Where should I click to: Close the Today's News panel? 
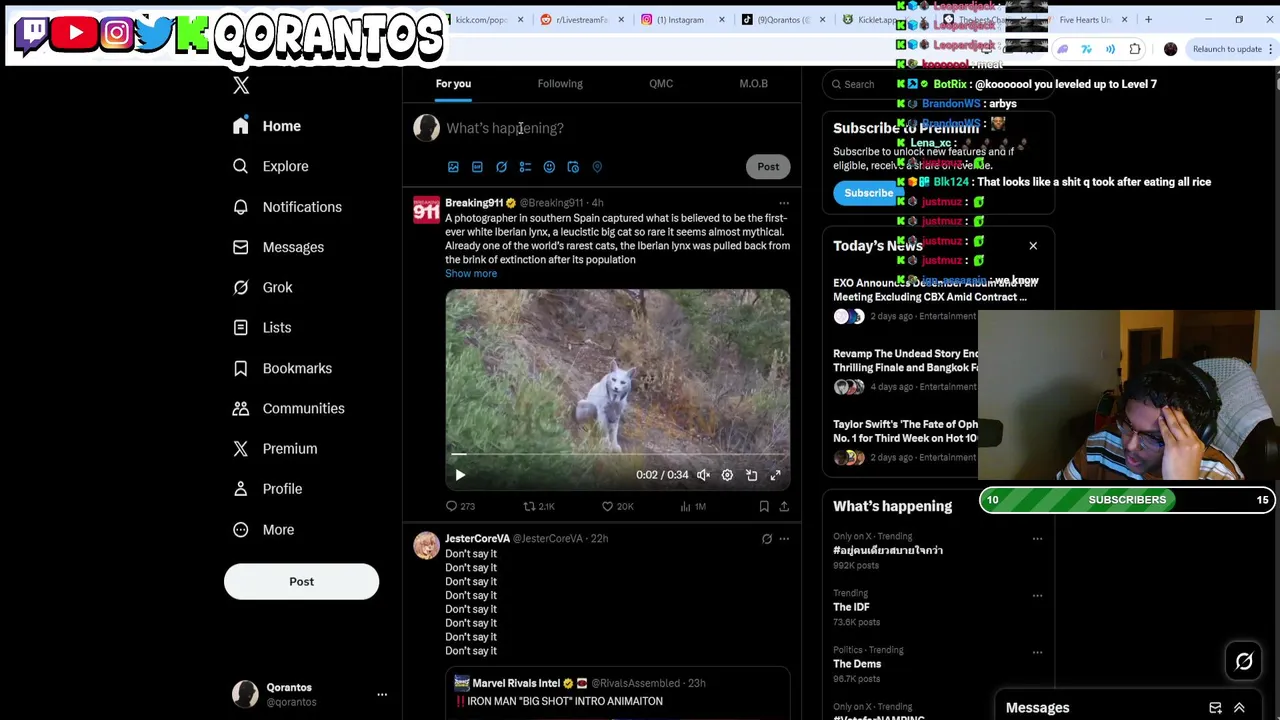(1033, 246)
